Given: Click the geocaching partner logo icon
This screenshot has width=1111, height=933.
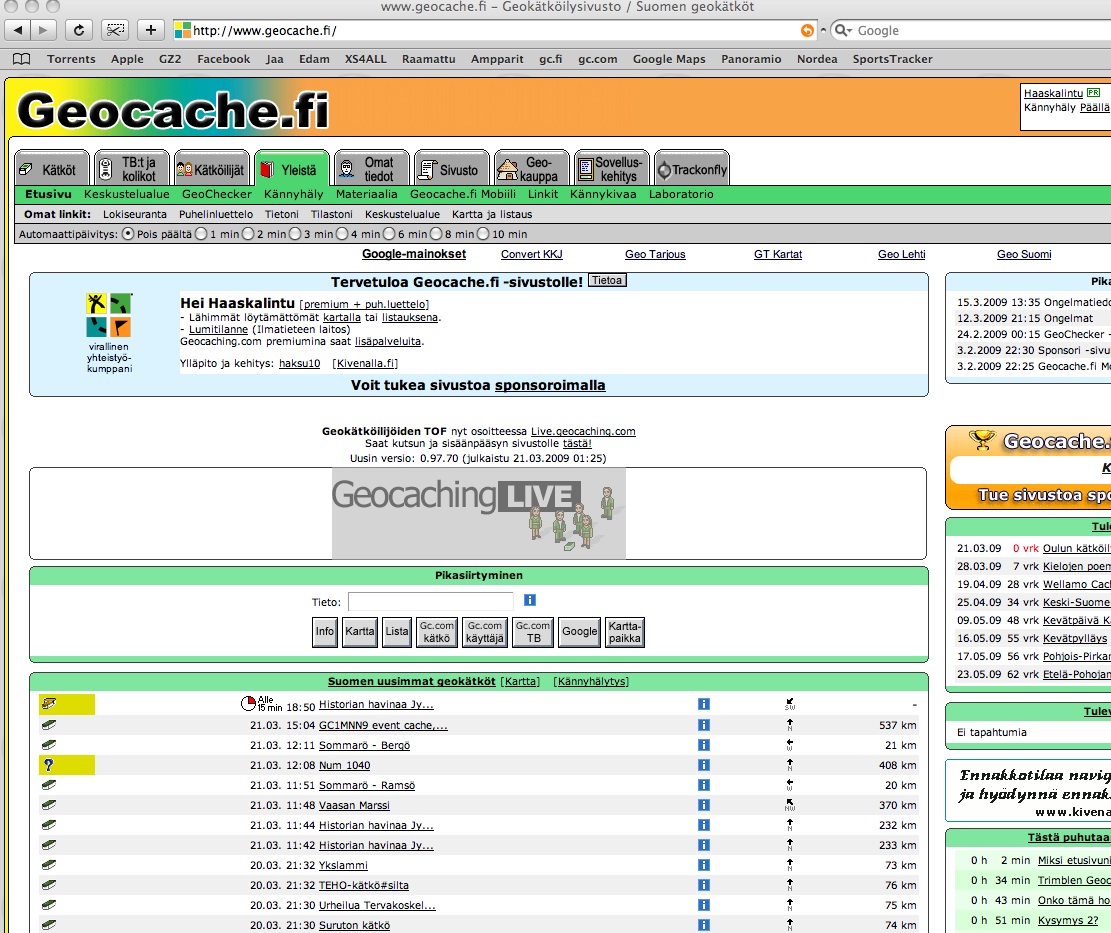Looking at the screenshot, I should click(108, 315).
